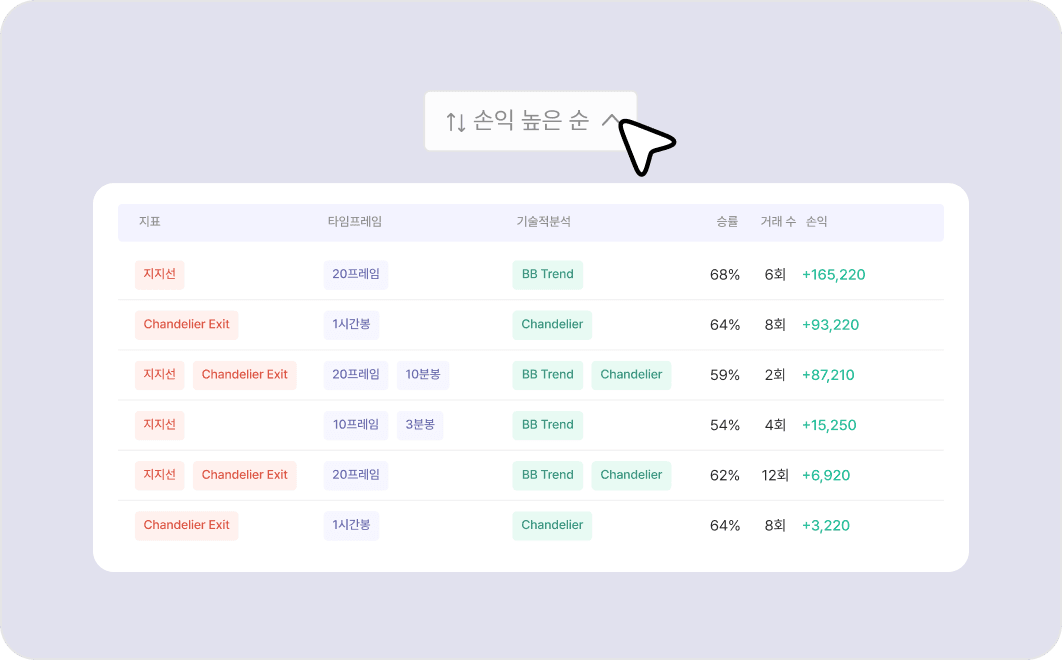Select 1시간봉 tag in the +3,220 row
Viewport: 1062px width, 660px height.
pyautogui.click(x=351, y=525)
